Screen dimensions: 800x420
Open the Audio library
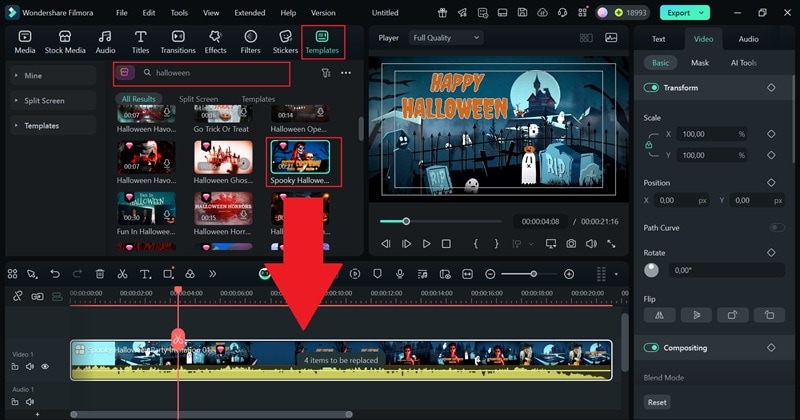click(105, 42)
